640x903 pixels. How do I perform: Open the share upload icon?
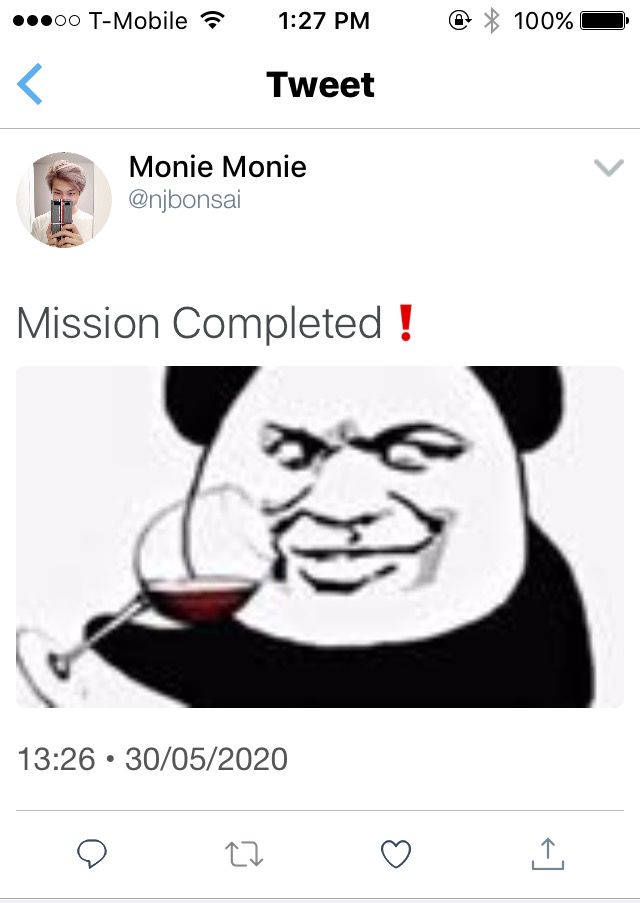[x=547, y=853]
